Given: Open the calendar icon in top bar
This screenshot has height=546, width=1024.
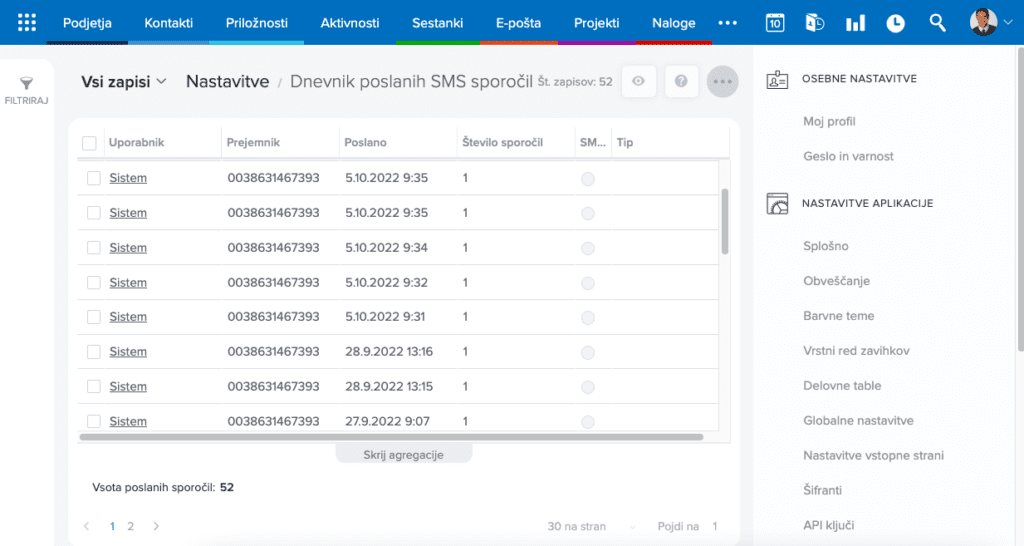Looking at the screenshot, I should pos(775,23).
